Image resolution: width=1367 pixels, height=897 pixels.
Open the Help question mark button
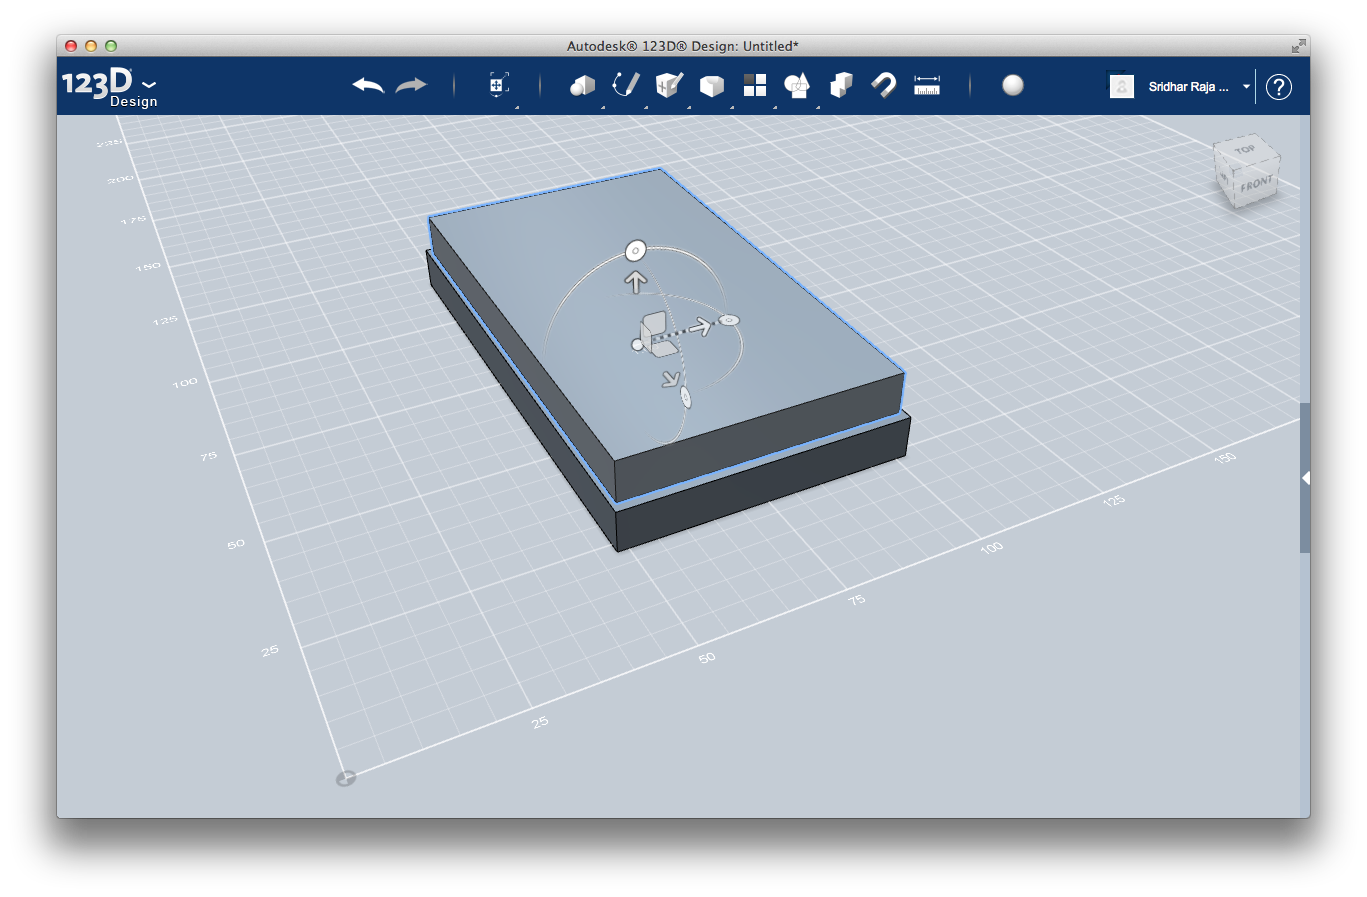click(x=1278, y=87)
